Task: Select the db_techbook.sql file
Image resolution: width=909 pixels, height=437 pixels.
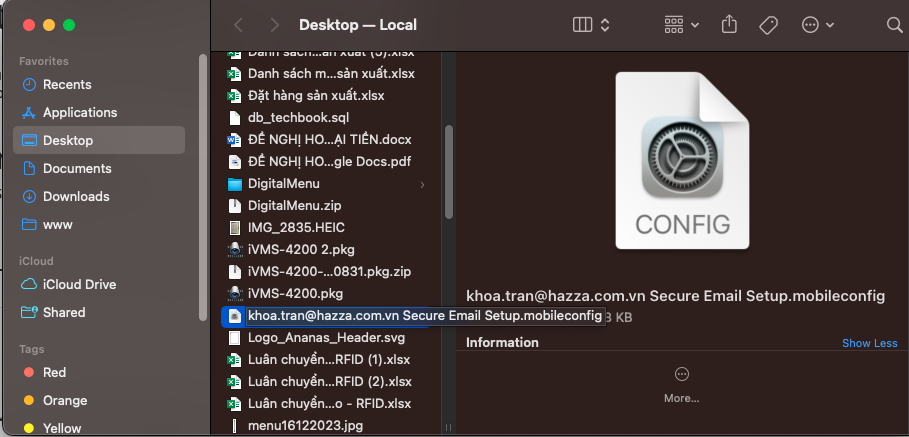Action: [x=326, y=118]
